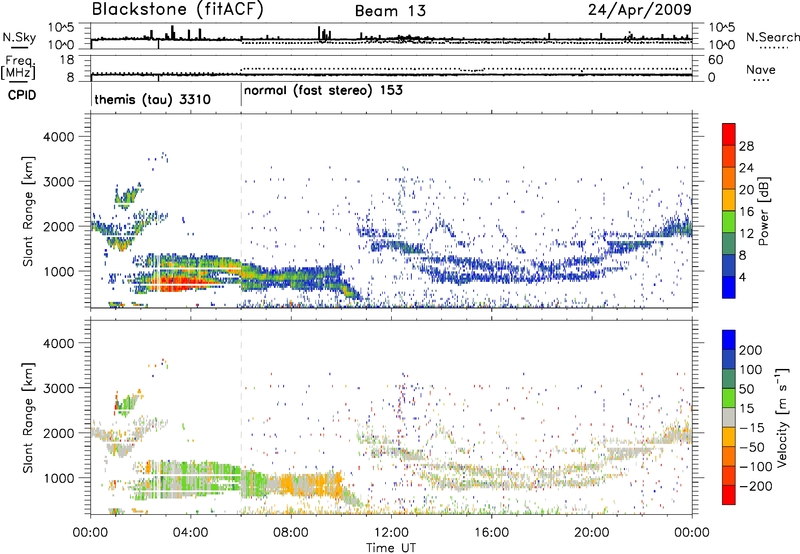The image size is (800, 554).
Task: Click the Time UT axis label
Action: 391,548
